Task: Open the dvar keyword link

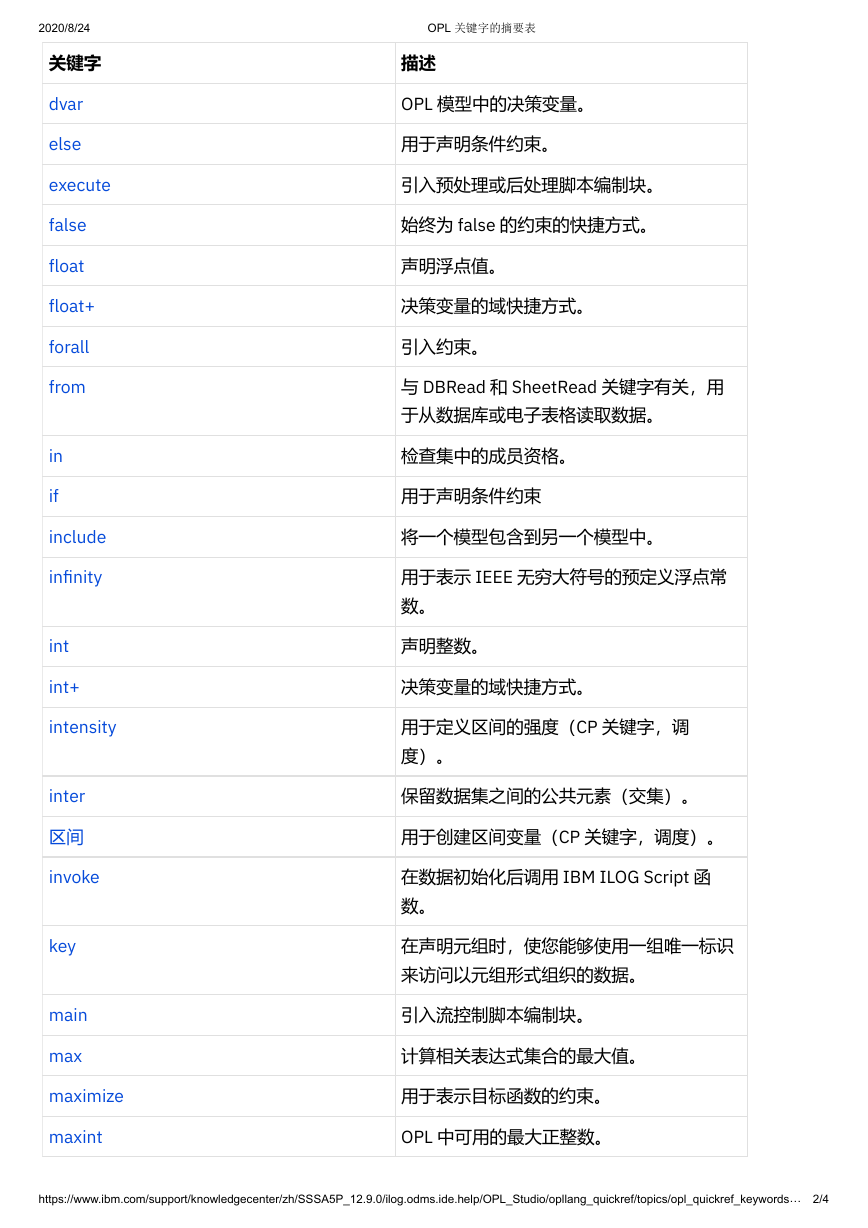Action: pos(66,104)
